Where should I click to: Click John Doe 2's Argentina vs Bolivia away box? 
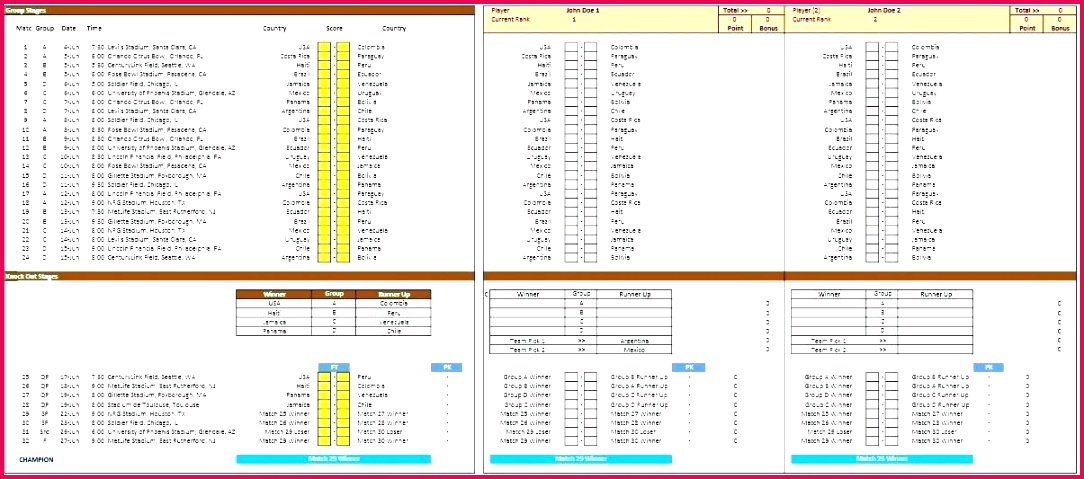[x=891, y=258]
